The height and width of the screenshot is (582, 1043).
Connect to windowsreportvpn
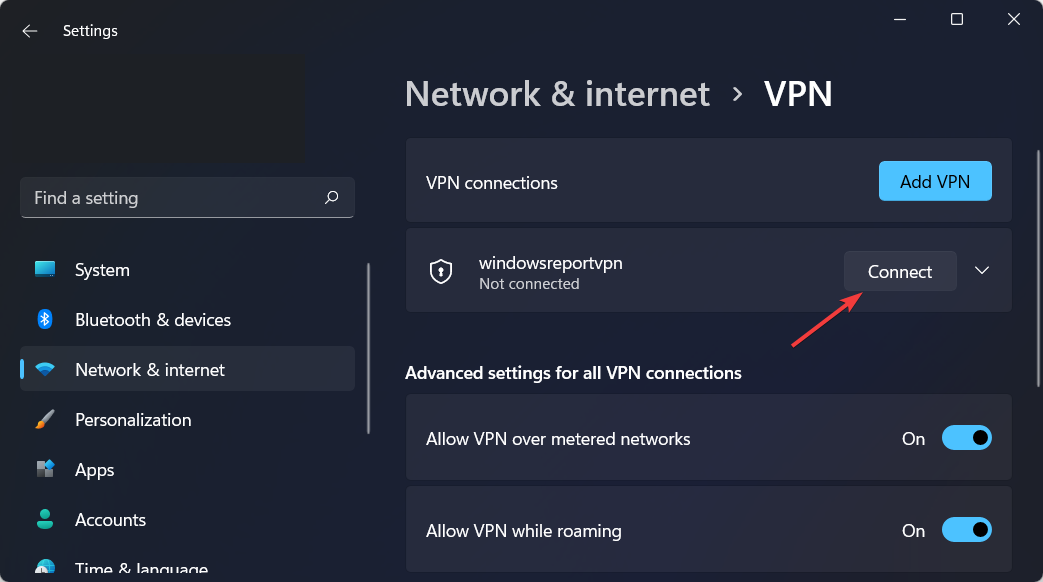click(x=900, y=271)
